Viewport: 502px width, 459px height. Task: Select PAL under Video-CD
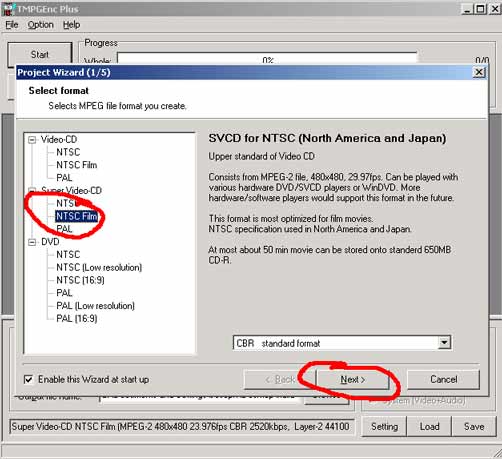(64, 178)
